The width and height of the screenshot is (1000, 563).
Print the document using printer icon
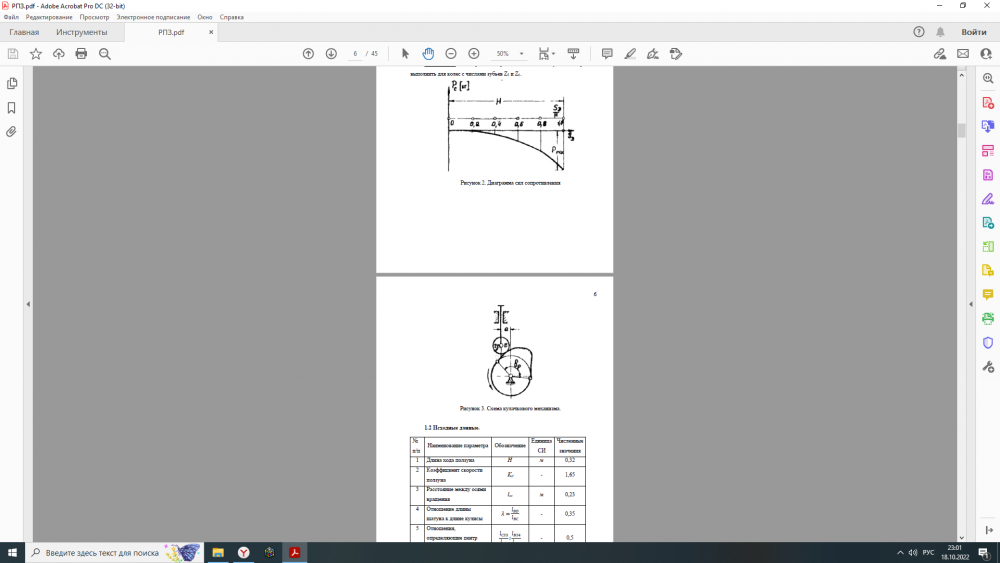[x=81, y=54]
